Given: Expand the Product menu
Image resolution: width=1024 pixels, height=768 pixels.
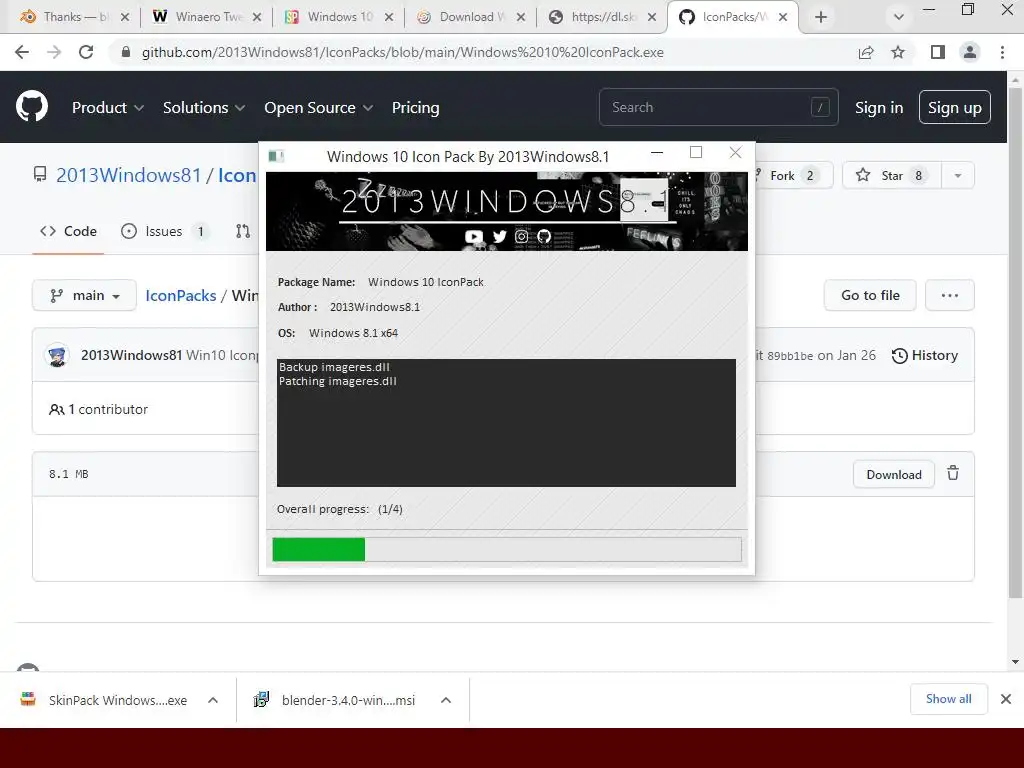Looking at the screenshot, I should 108,108.
